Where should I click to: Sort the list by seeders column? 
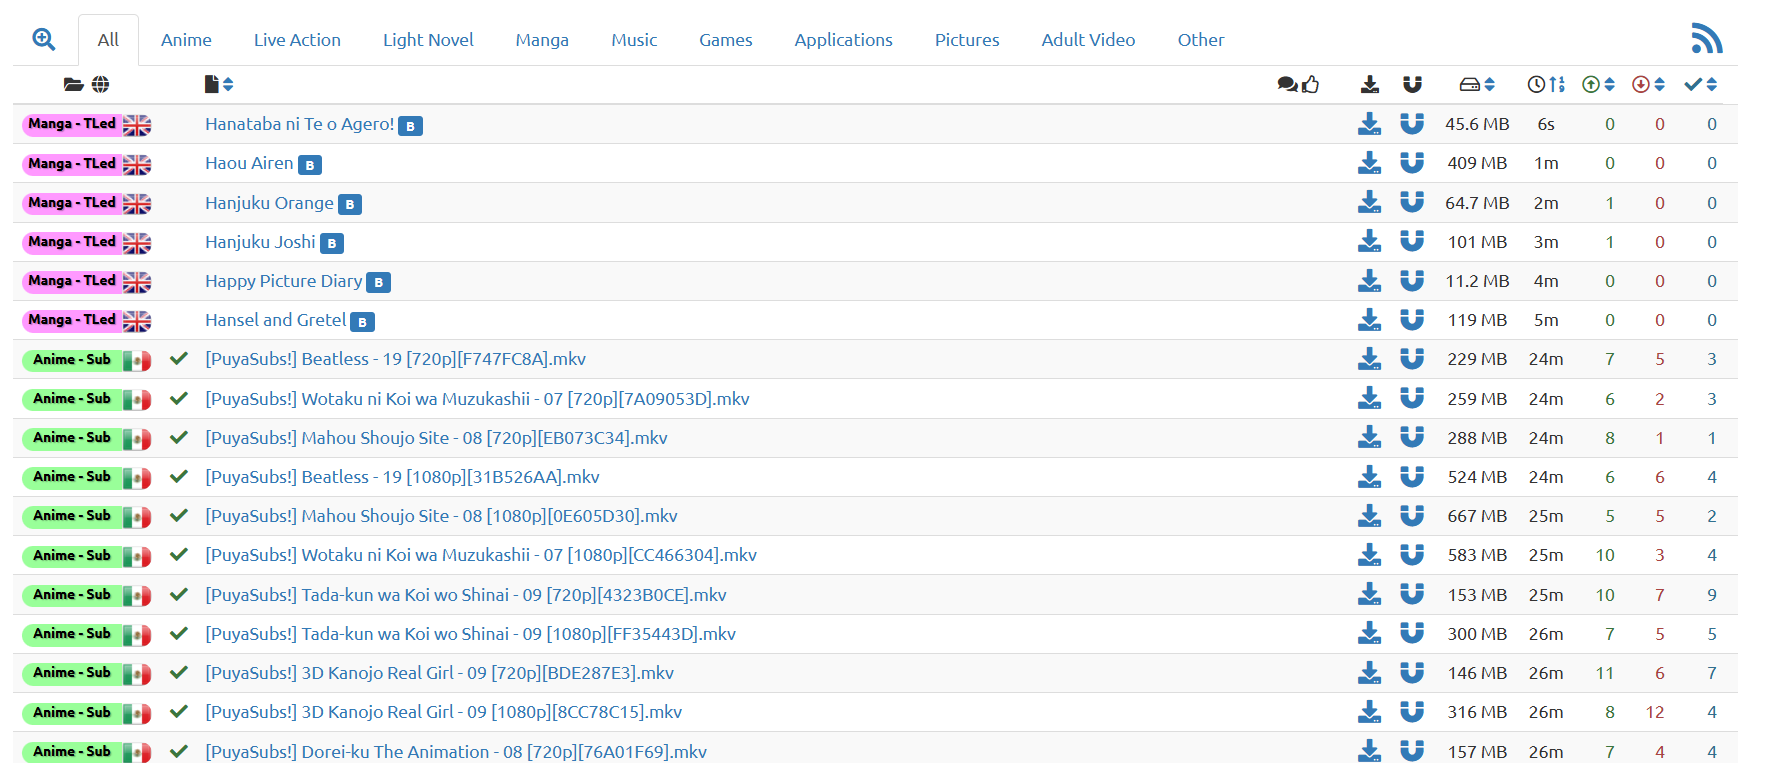1598,85
